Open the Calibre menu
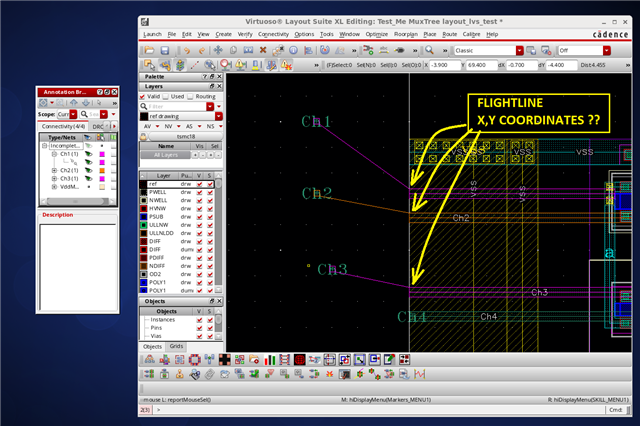Viewport: 640px width, 426px height. point(471,34)
